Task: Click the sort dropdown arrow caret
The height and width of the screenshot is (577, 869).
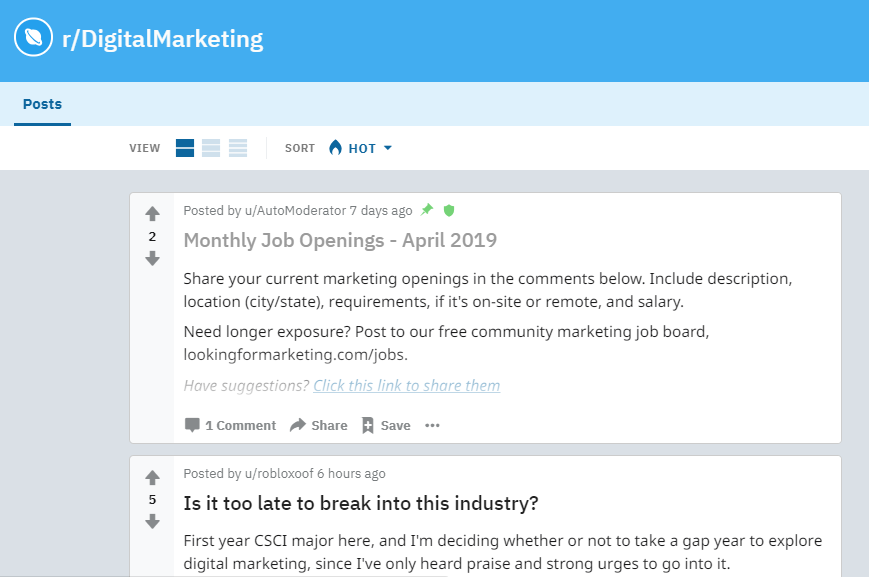Action: [388, 148]
